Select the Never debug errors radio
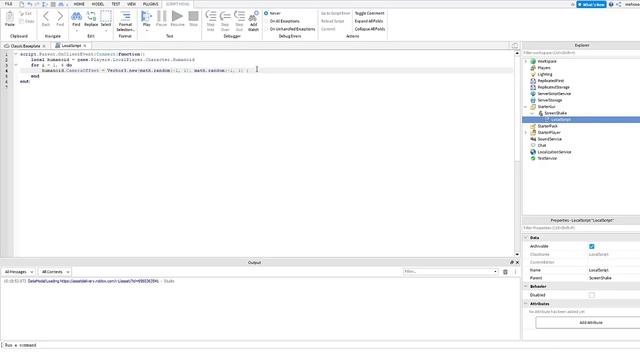This screenshot has height=360, width=640. [266, 13]
